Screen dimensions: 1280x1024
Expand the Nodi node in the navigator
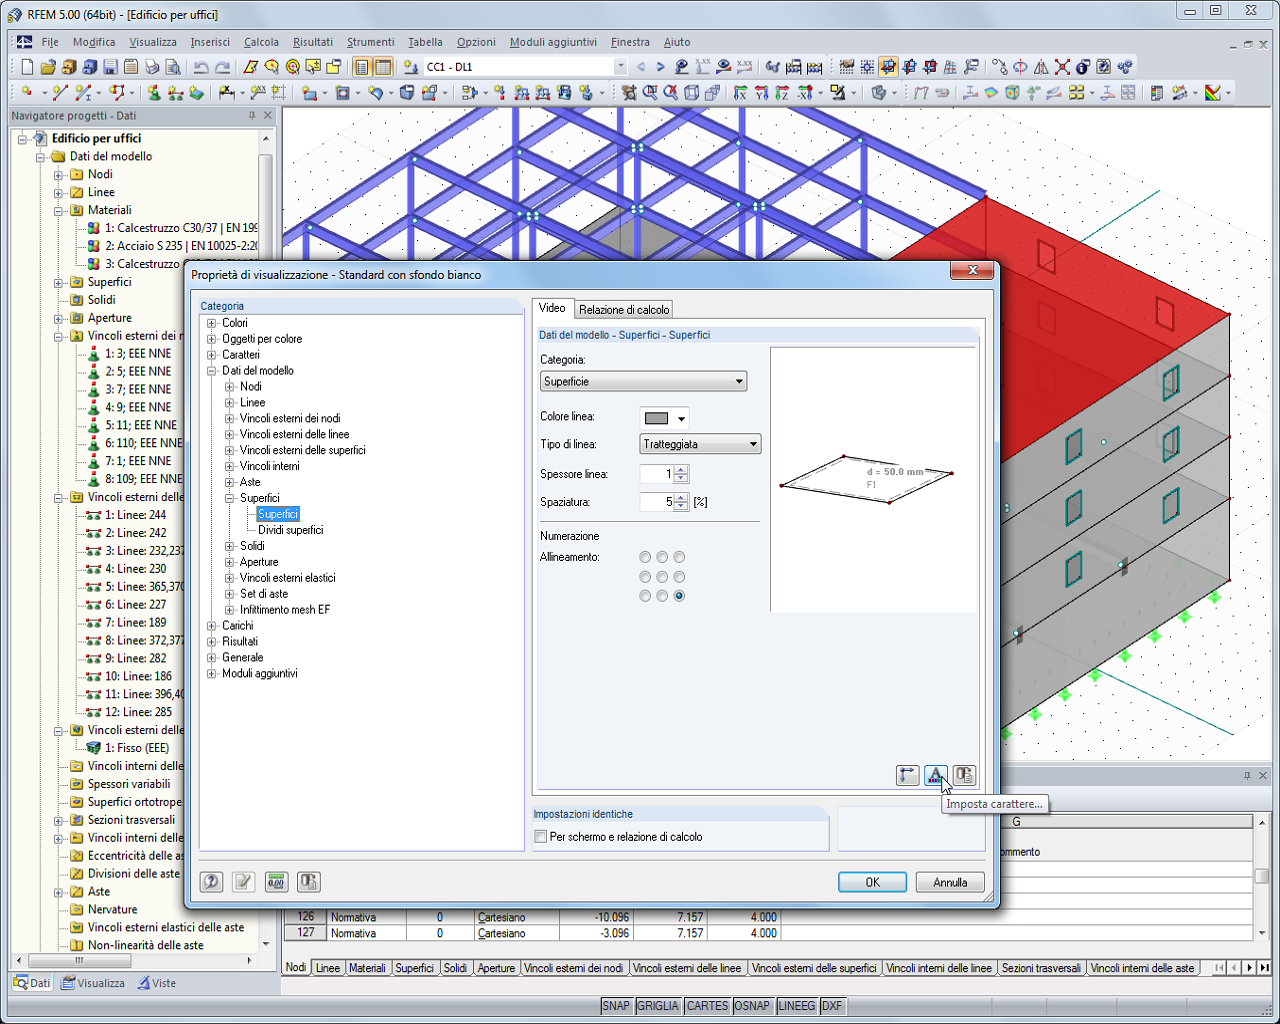pyautogui.click(x=58, y=175)
